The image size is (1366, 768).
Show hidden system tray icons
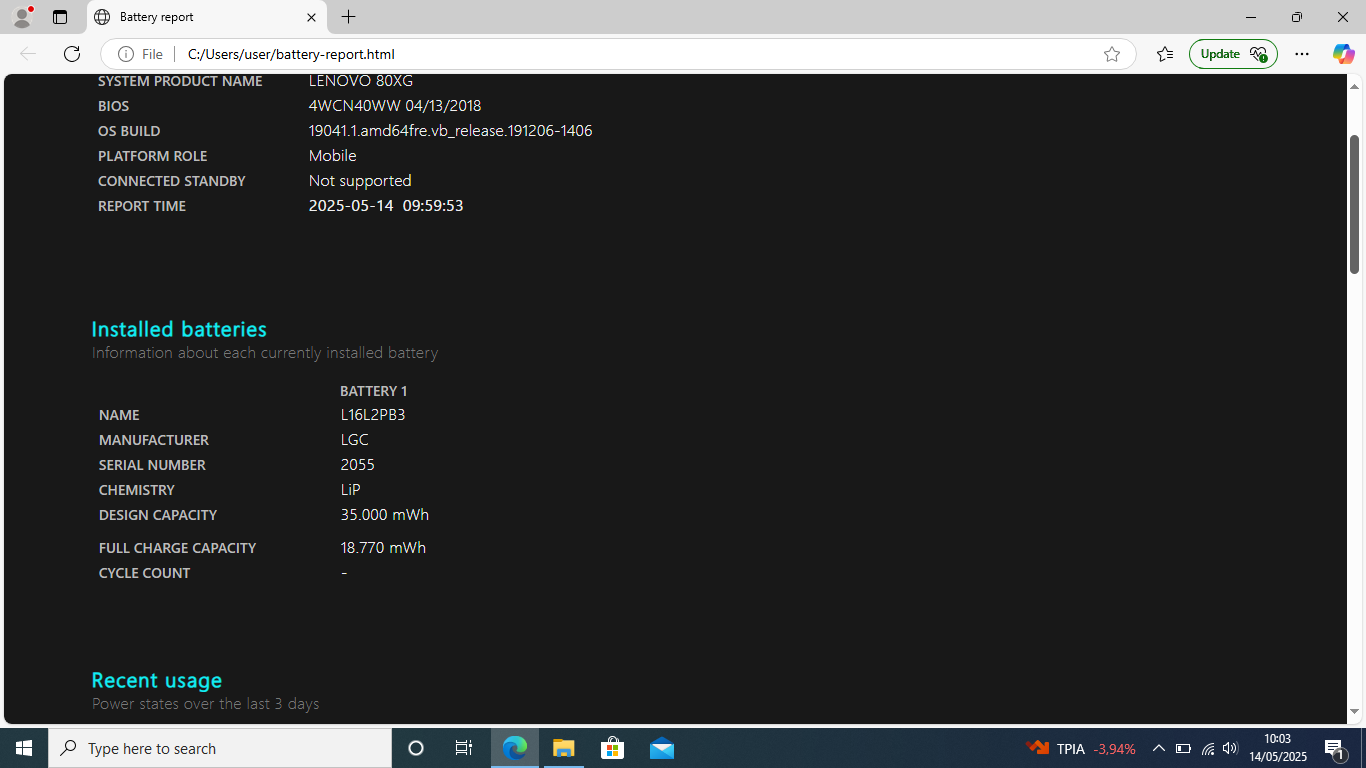pos(1158,748)
